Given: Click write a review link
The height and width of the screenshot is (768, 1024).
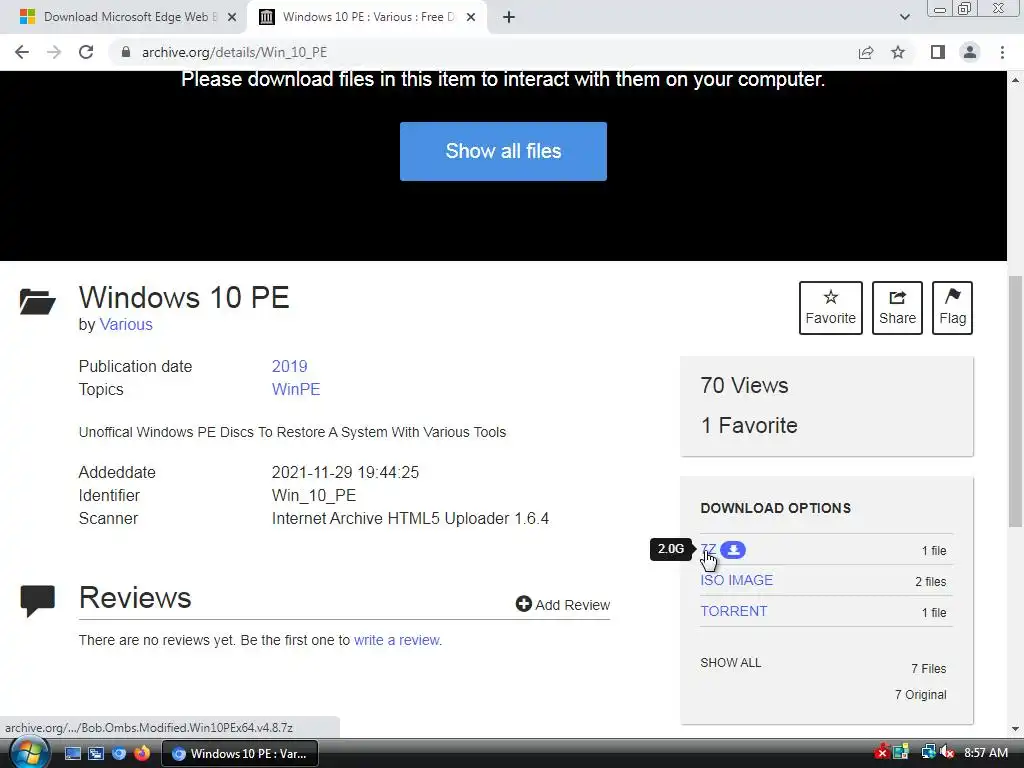Looking at the screenshot, I should pos(396,640).
